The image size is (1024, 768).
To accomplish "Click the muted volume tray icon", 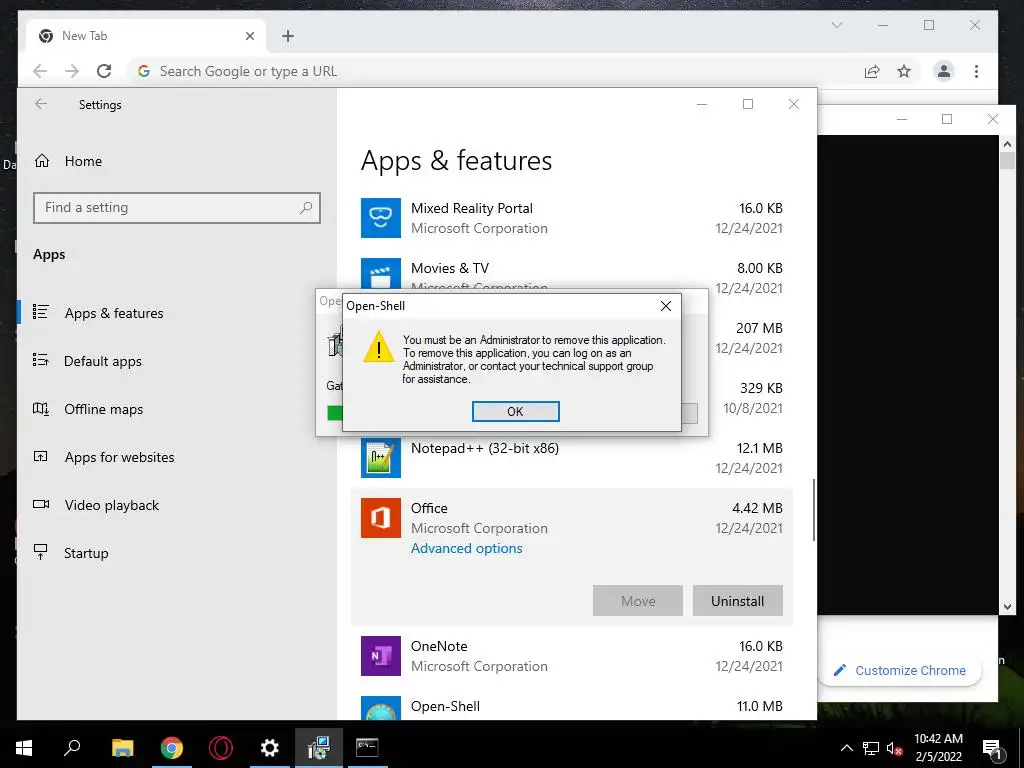I will tap(895, 748).
